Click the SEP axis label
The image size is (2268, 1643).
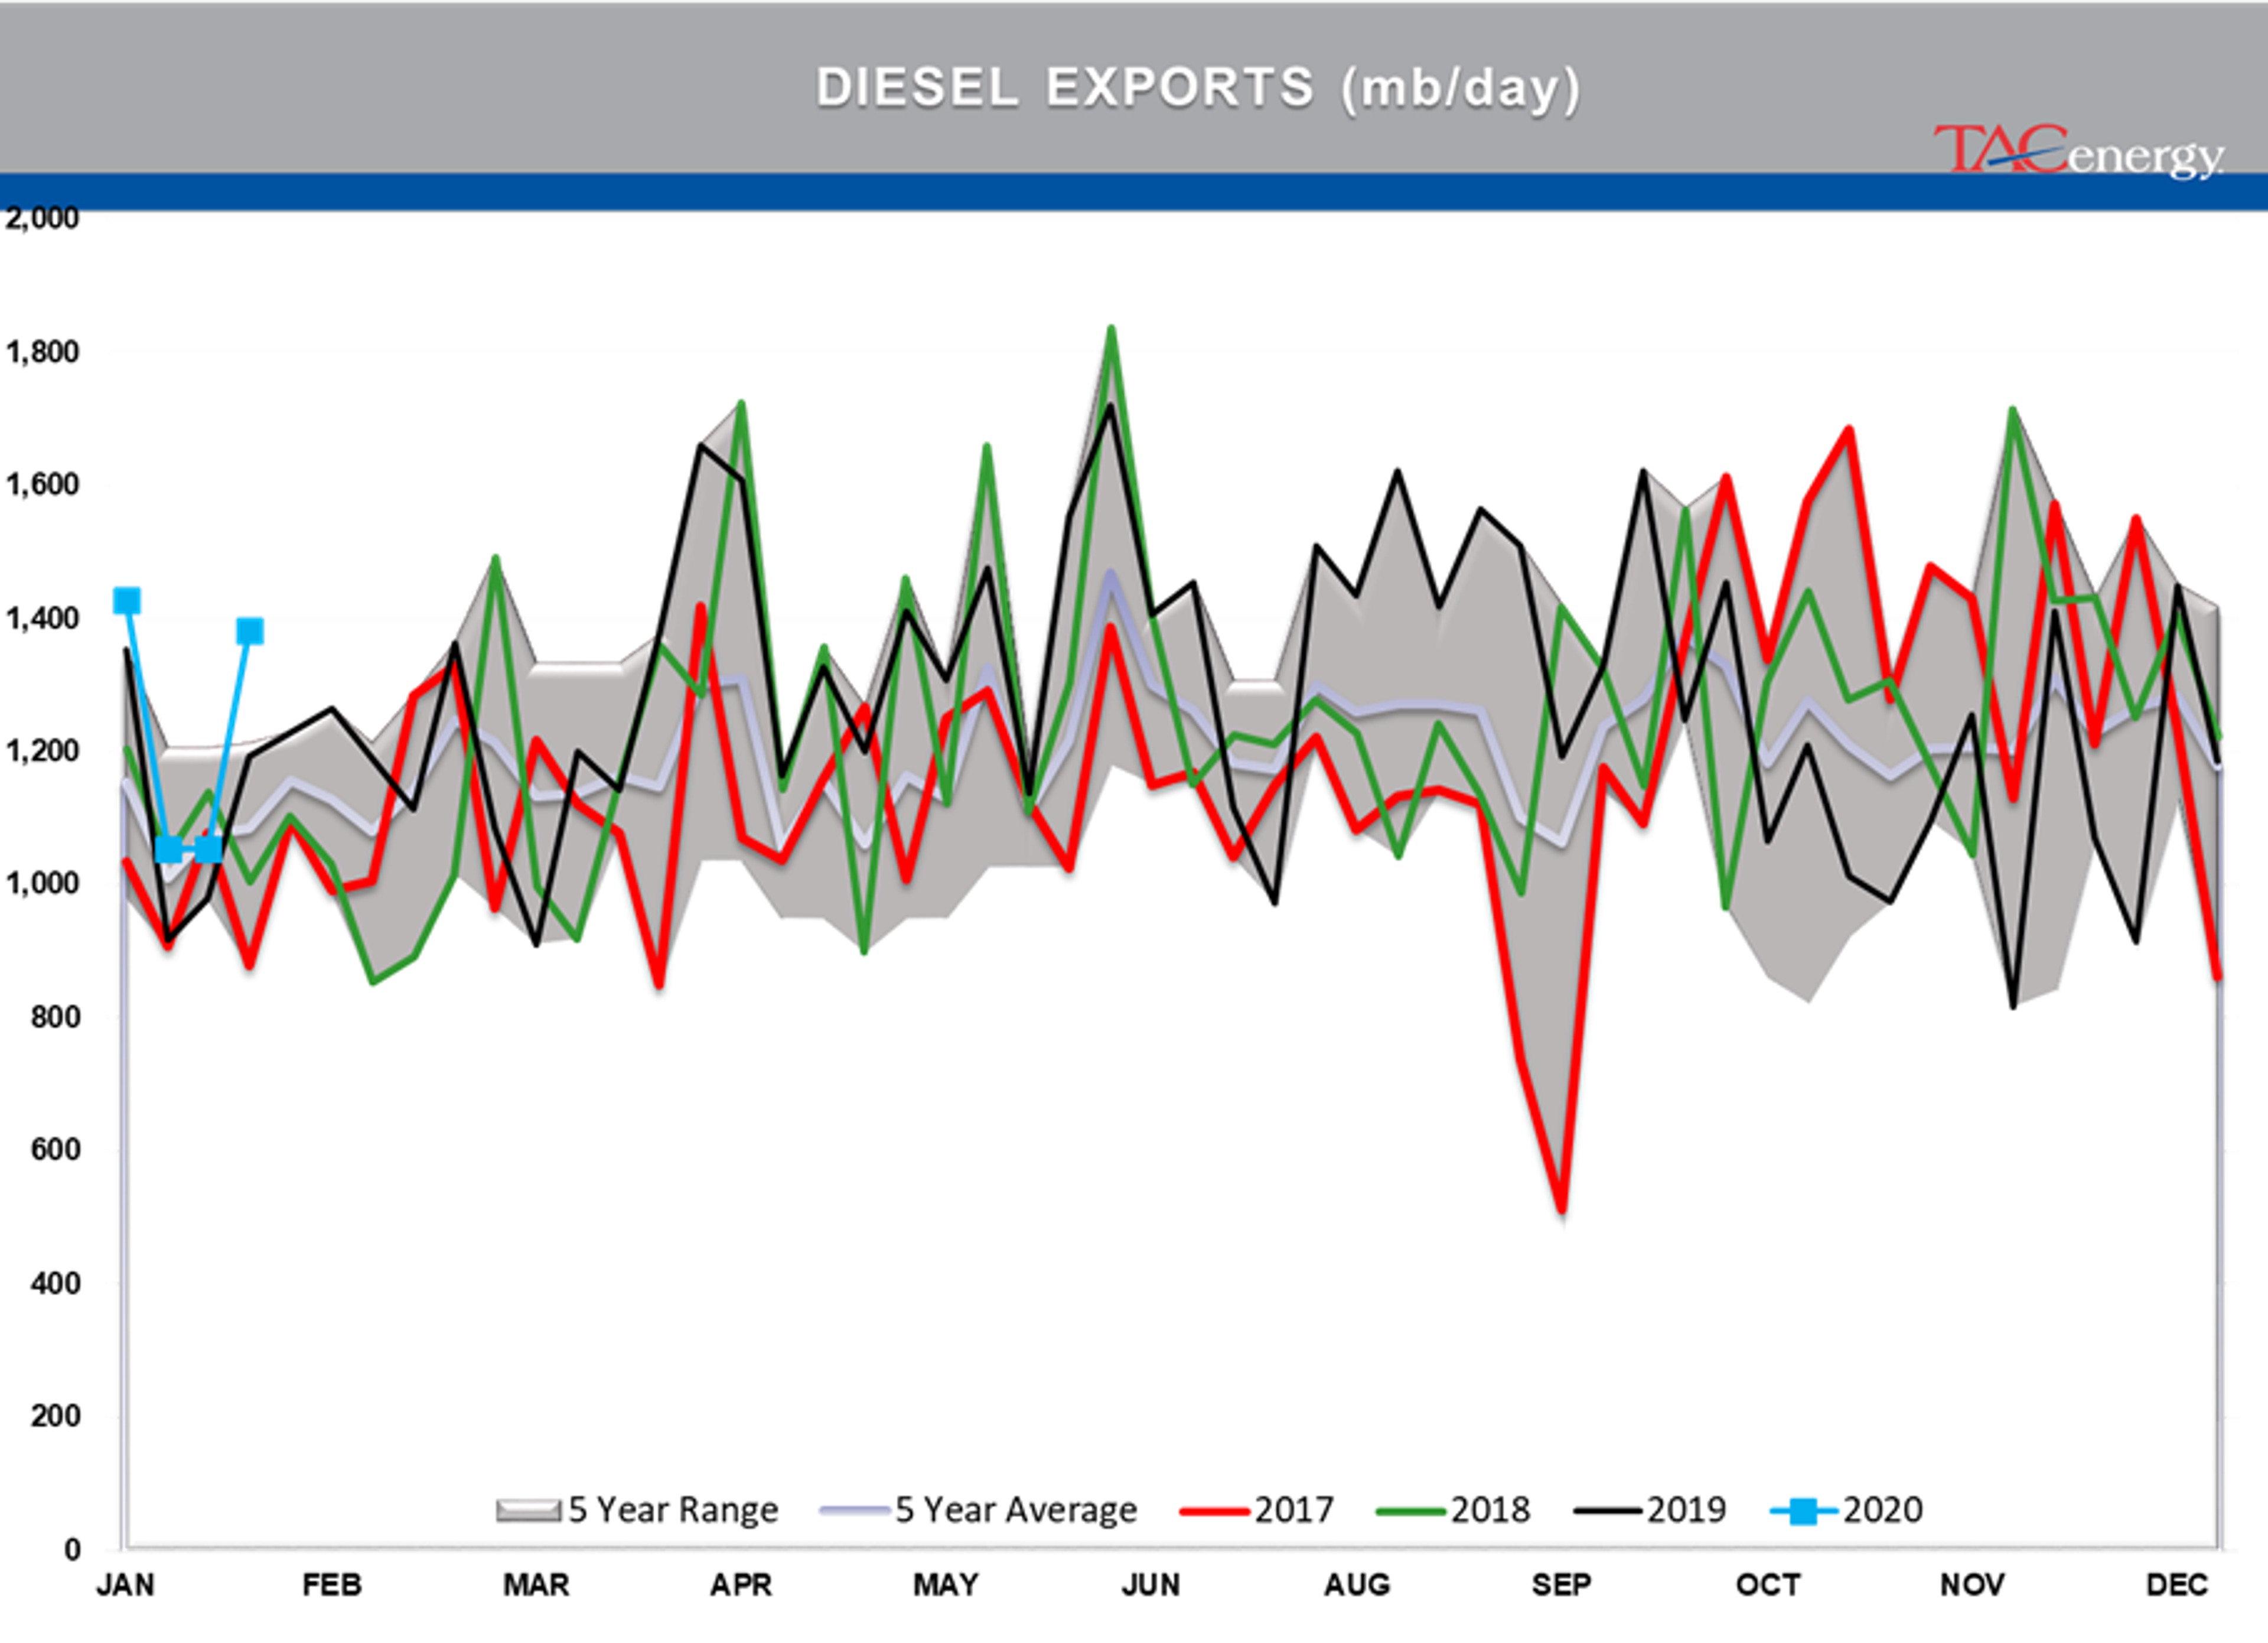[1561, 1585]
